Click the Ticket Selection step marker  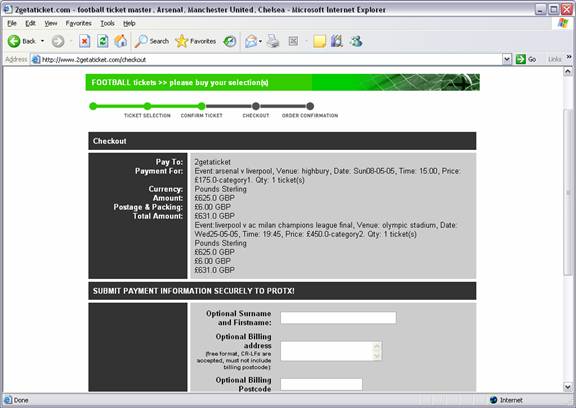[147, 106]
